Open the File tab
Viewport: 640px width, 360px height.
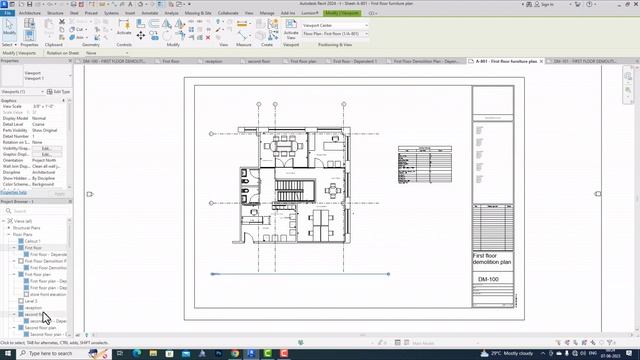point(8,13)
